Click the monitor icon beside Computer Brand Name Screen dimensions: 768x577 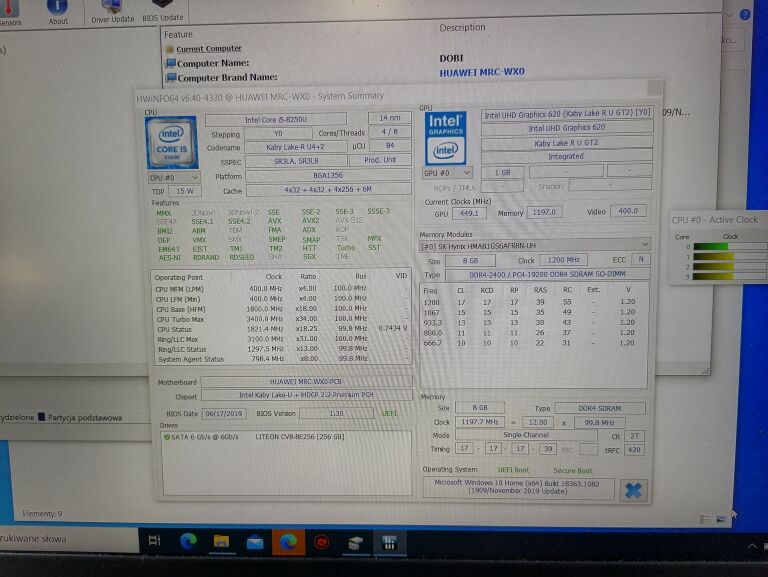pos(171,77)
